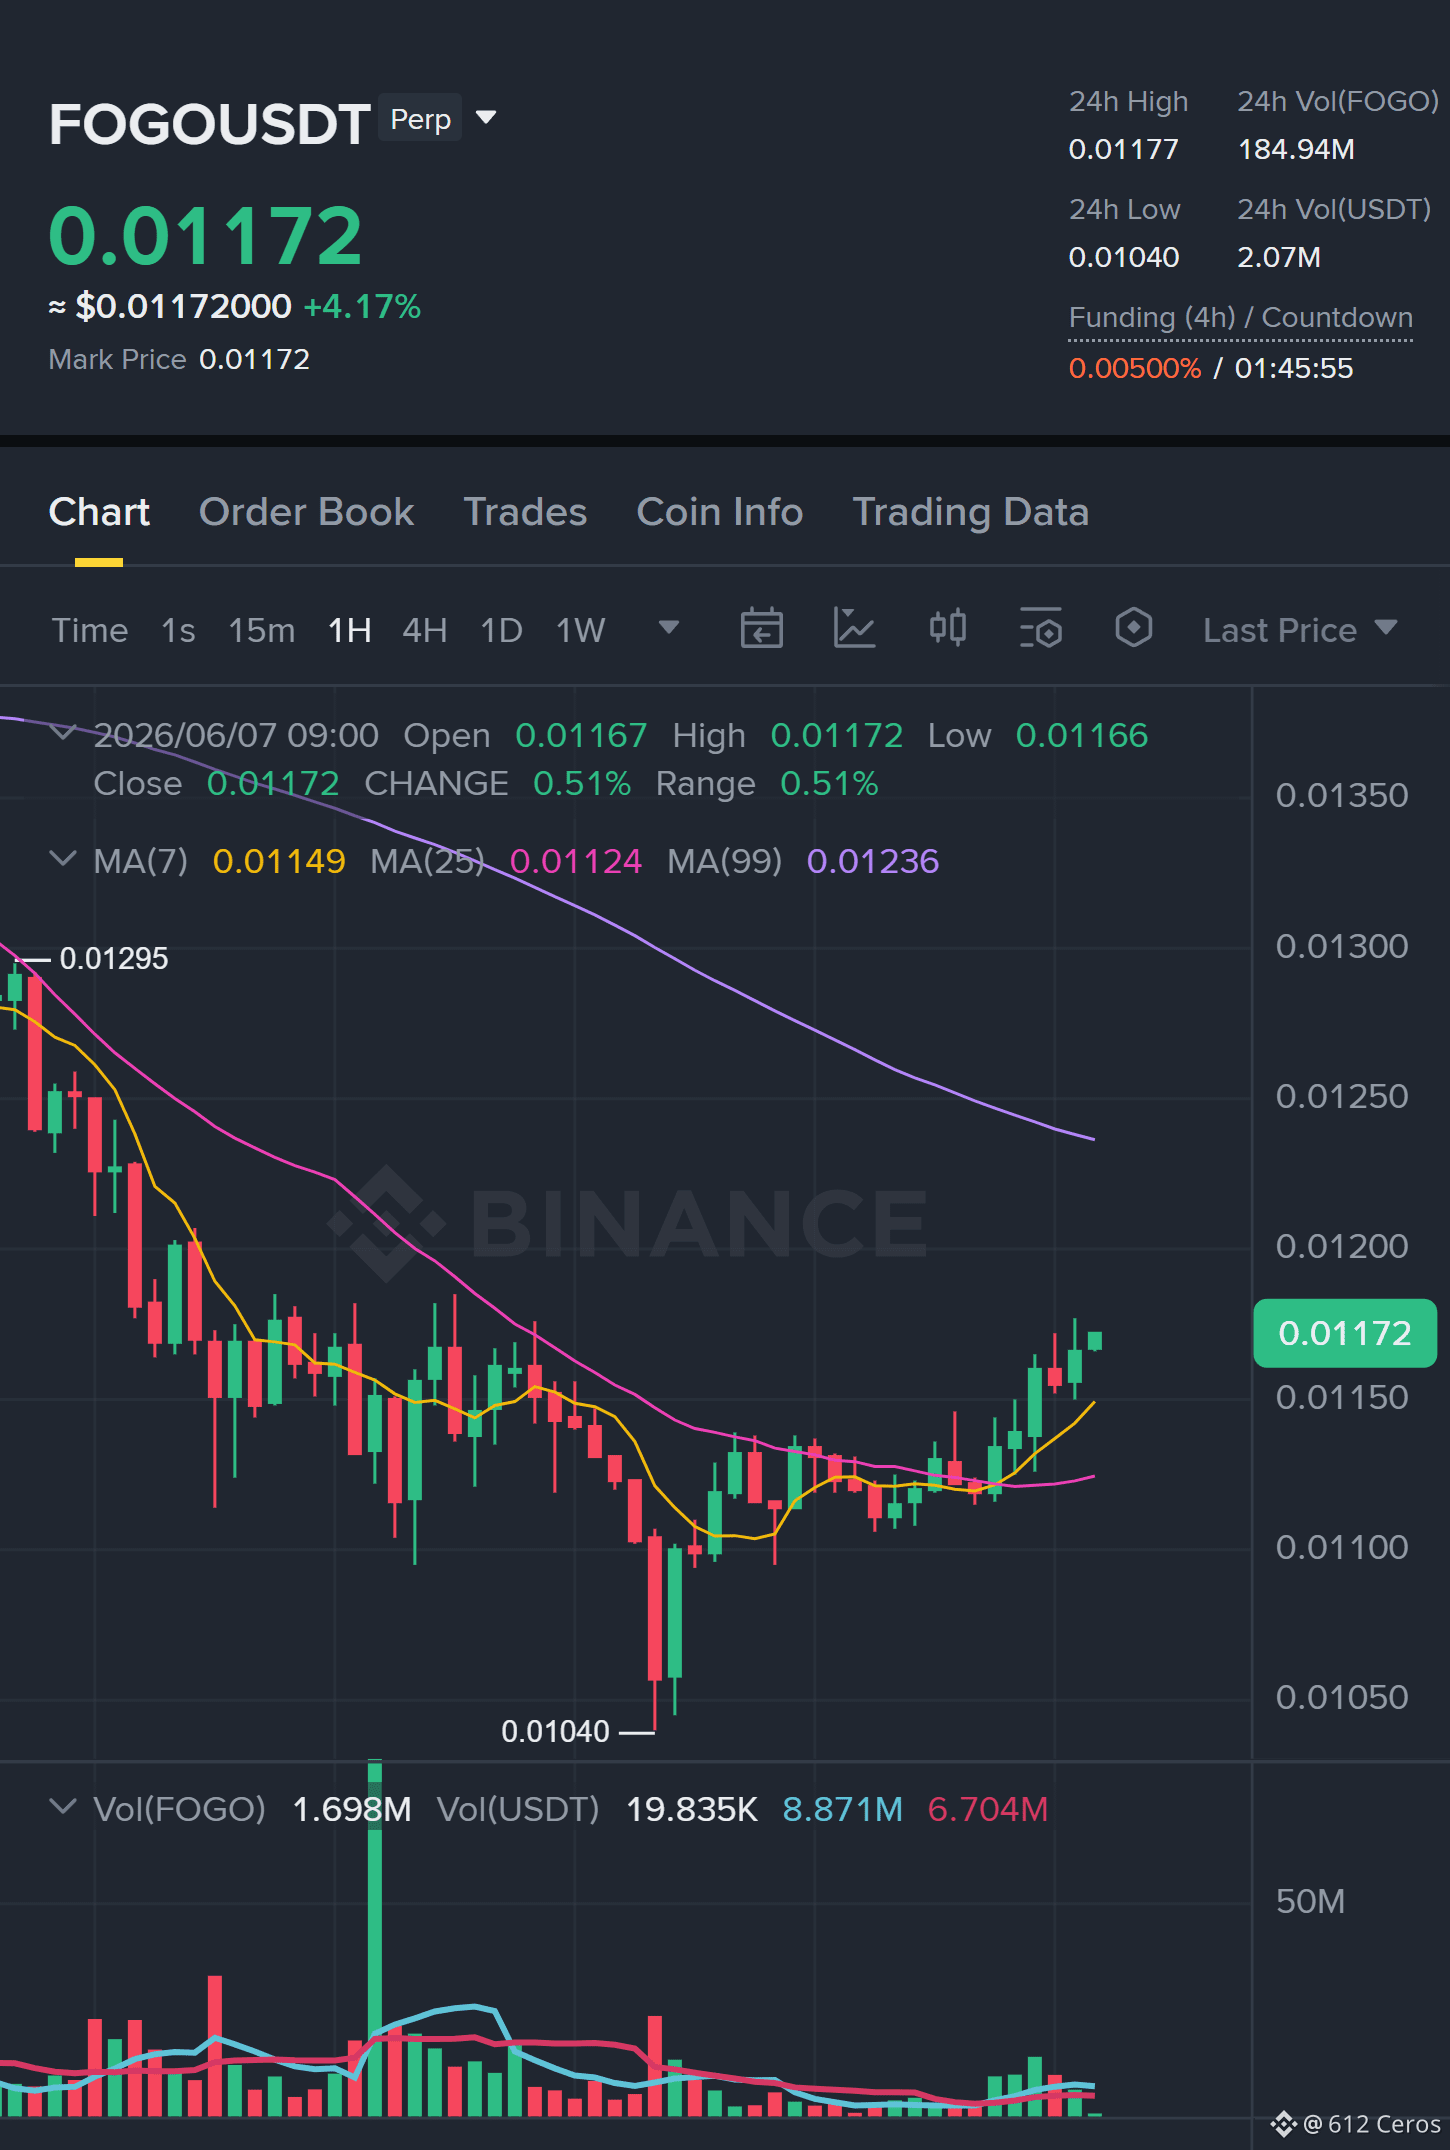Select the 4H chart interval
This screenshot has height=2150, width=1450.
click(x=424, y=630)
